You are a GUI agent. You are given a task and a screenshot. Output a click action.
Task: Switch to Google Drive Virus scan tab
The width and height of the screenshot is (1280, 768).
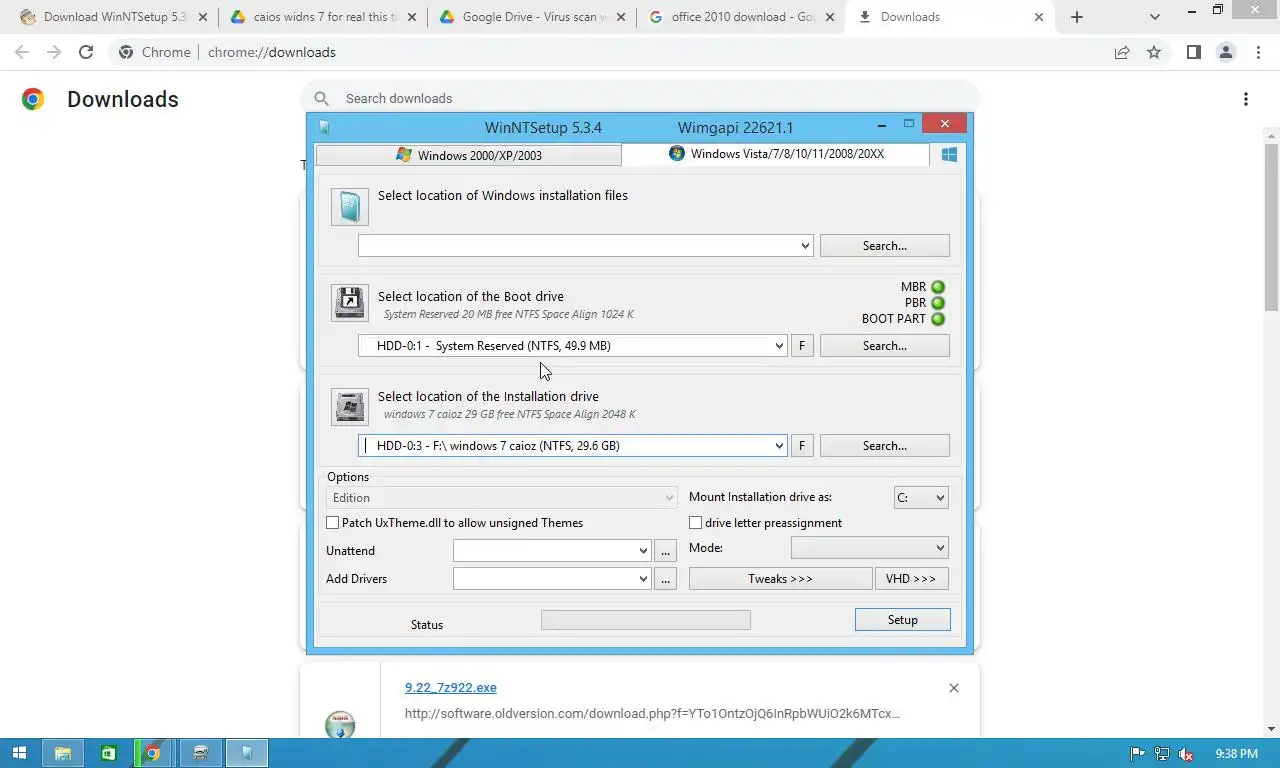[530, 17]
